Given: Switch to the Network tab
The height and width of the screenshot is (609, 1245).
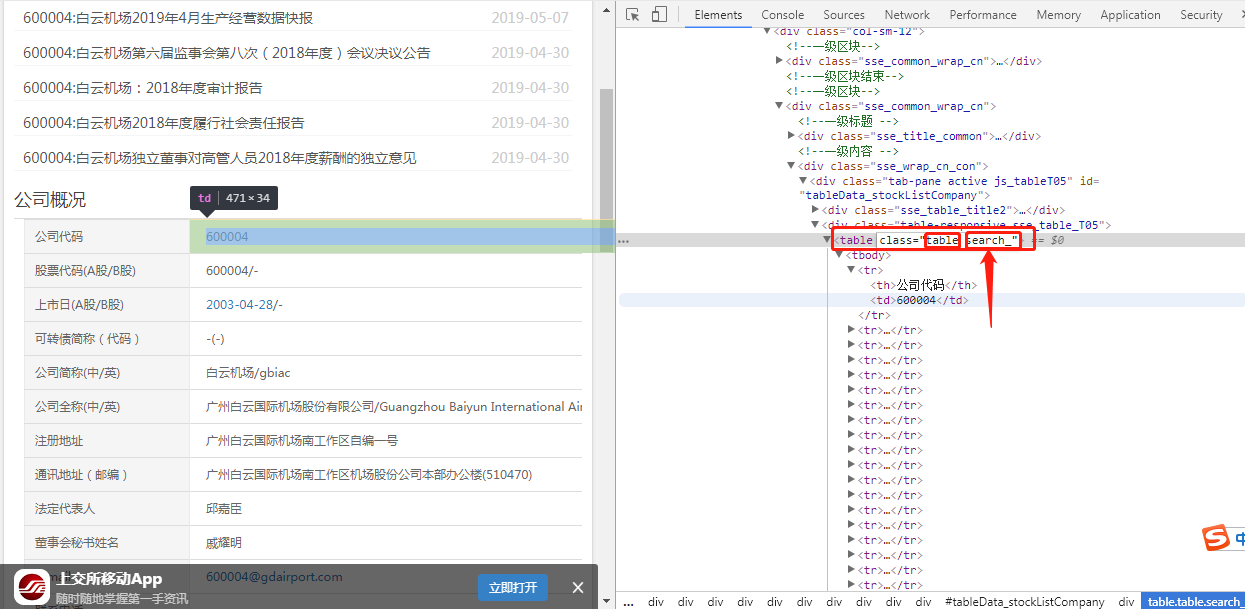Looking at the screenshot, I should 907,15.
